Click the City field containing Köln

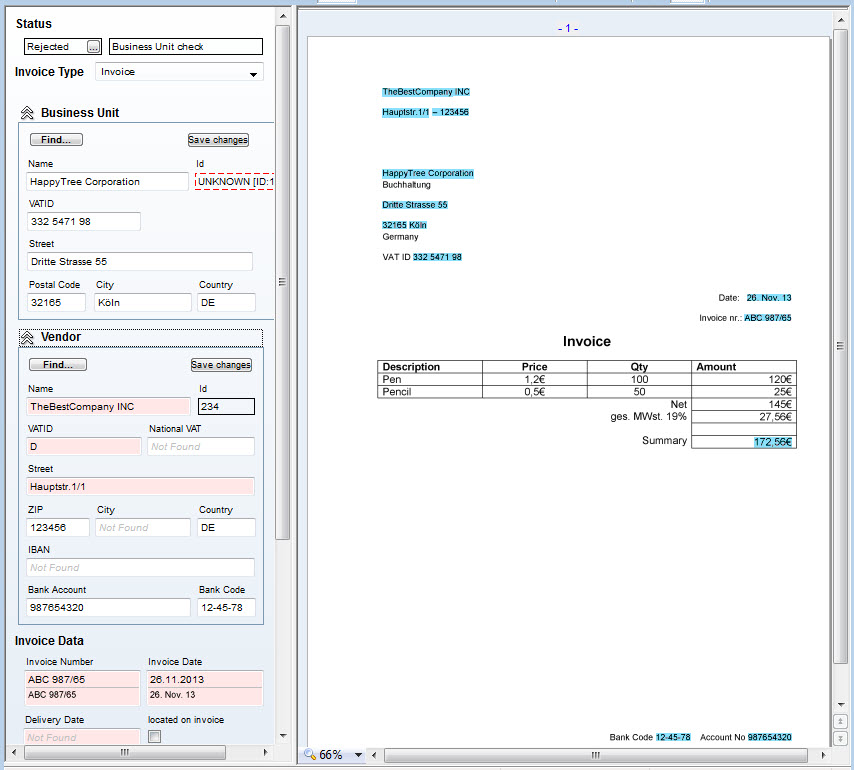[143, 302]
